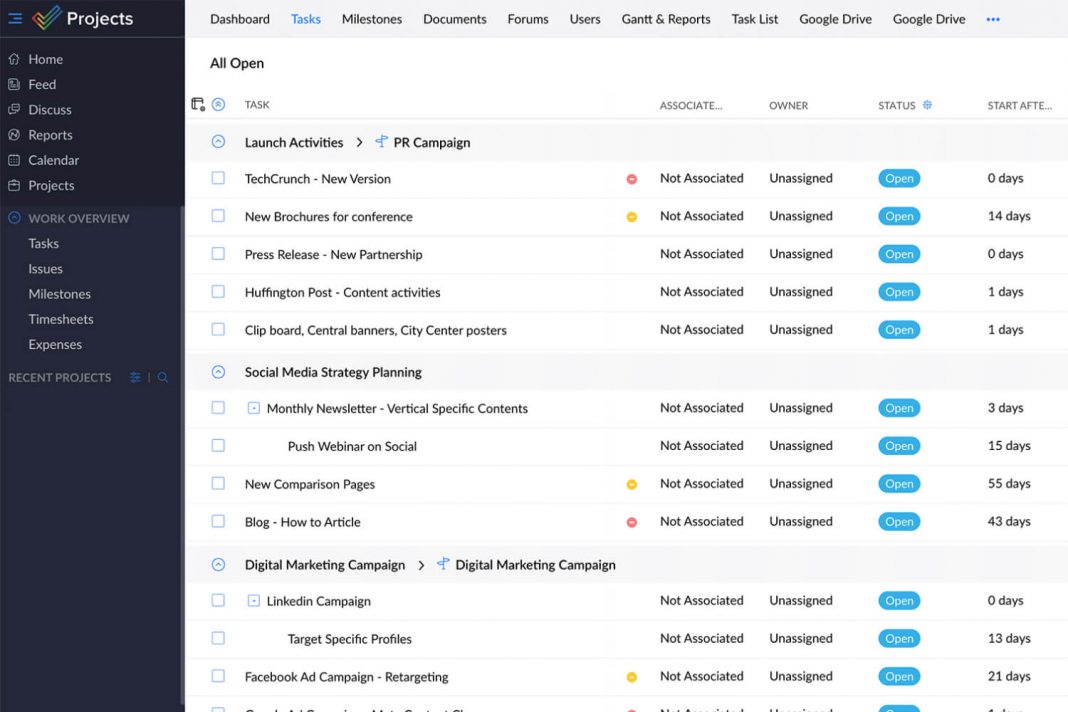Open the Gantt & Reports page

(x=665, y=18)
